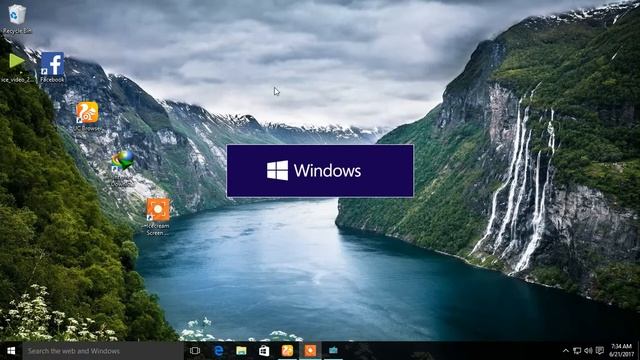Open Task View from the taskbar
Viewport: 640px width, 360px height.
point(195,351)
